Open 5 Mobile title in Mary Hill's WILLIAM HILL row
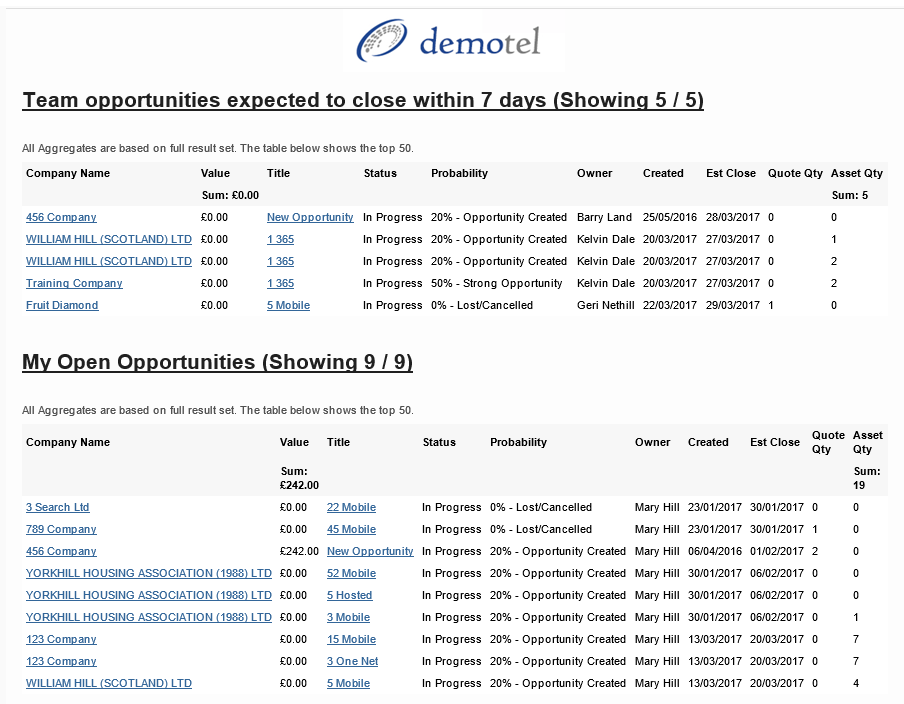The width and height of the screenshot is (904, 704). point(348,683)
